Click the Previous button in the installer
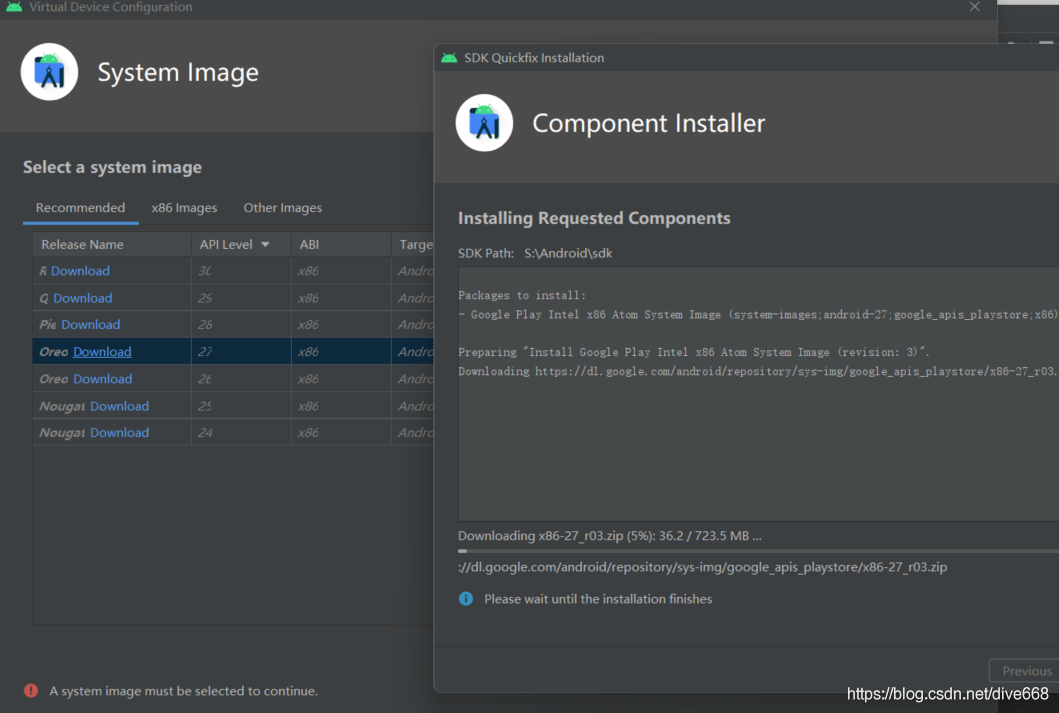 point(1026,670)
